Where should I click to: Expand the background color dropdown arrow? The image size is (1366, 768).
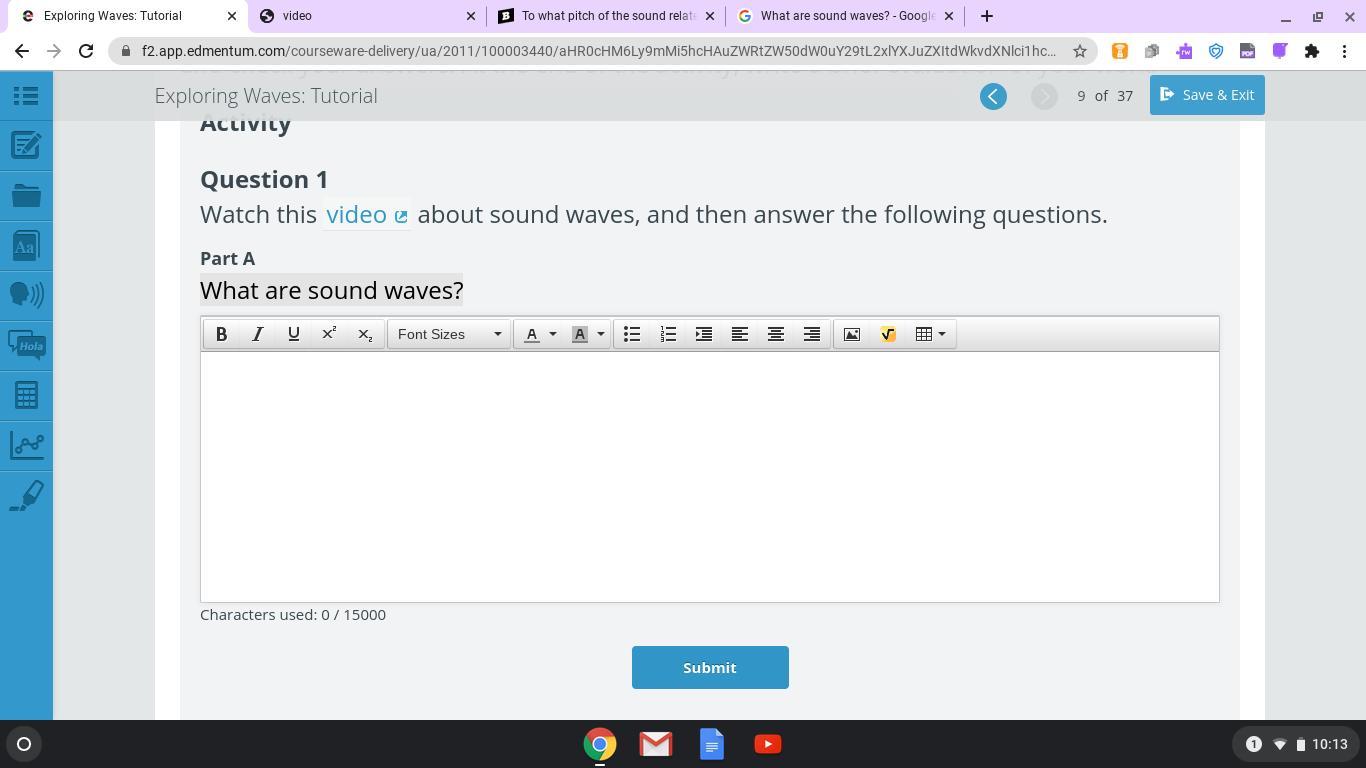601,334
